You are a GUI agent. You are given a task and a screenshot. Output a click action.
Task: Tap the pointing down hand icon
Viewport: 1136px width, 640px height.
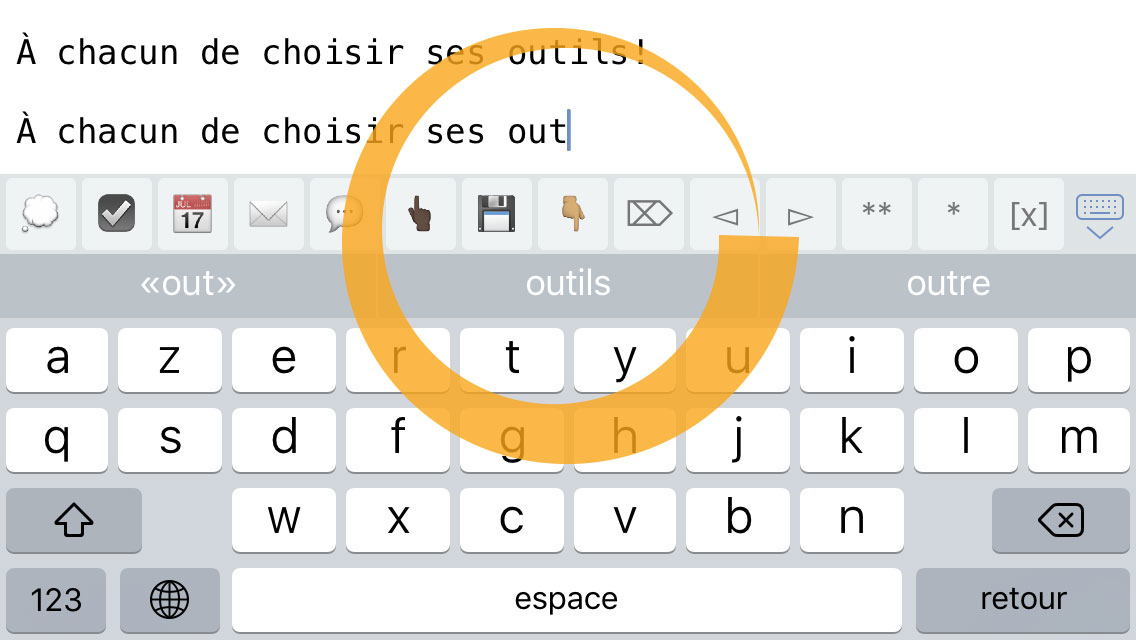(x=572, y=215)
